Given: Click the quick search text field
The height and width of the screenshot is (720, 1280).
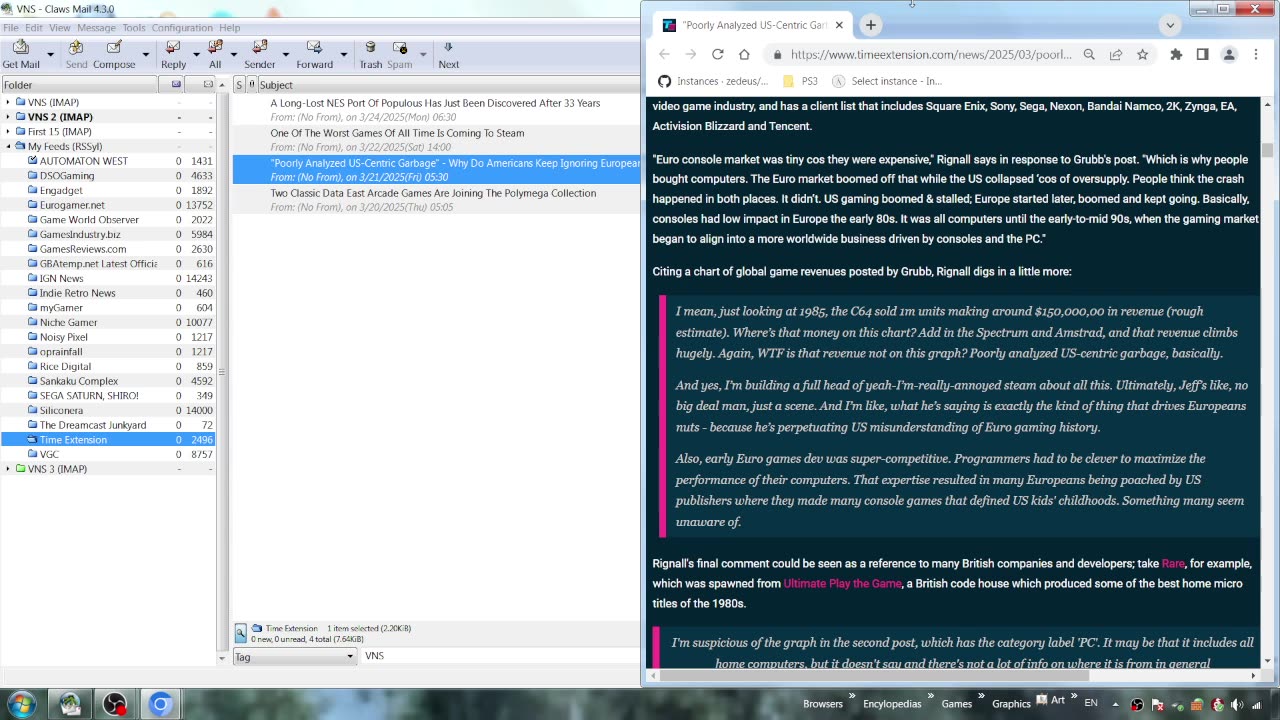Looking at the screenshot, I should pos(500,656).
